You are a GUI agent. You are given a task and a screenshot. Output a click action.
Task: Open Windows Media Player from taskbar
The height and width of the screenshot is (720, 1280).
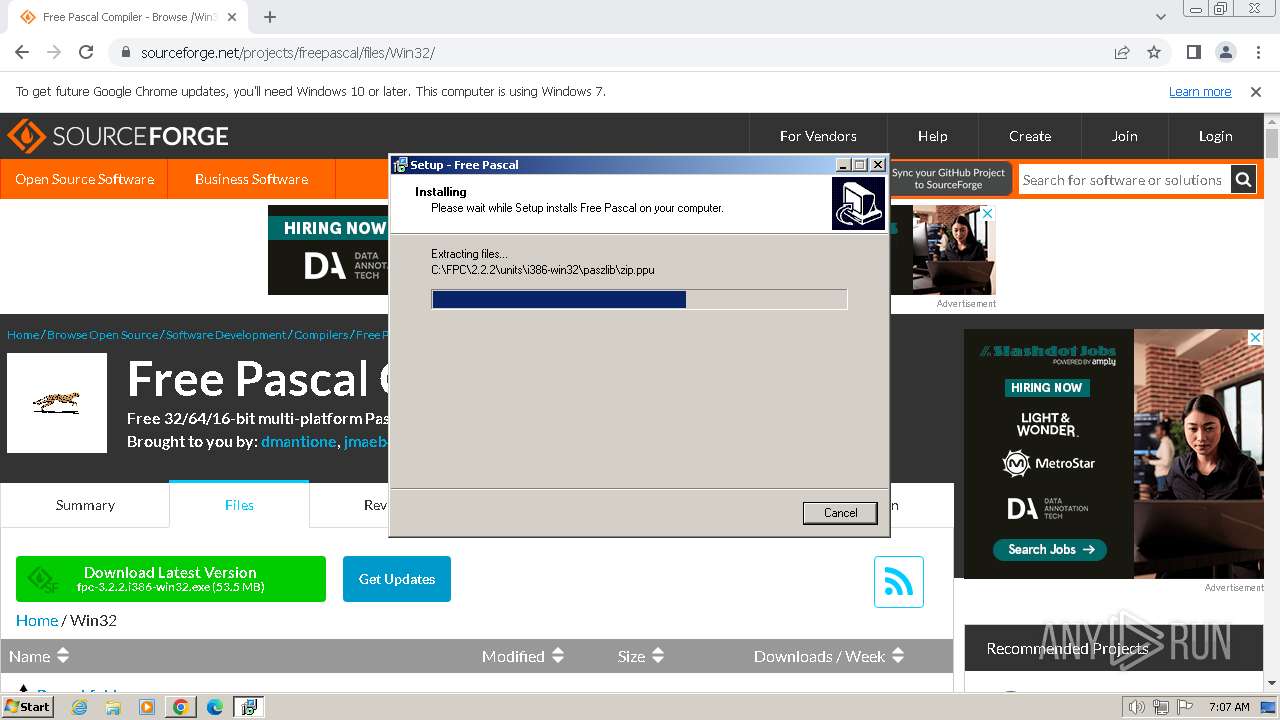point(147,707)
